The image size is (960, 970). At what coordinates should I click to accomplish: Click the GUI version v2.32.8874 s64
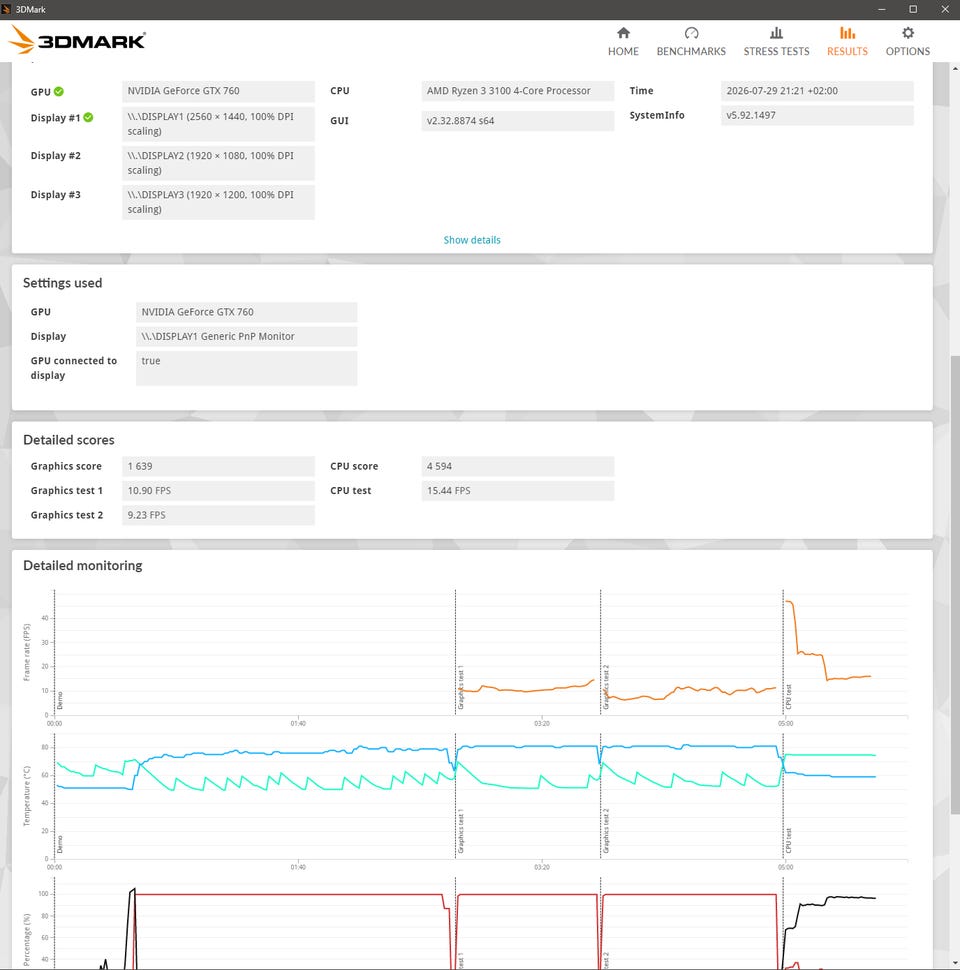(x=518, y=121)
